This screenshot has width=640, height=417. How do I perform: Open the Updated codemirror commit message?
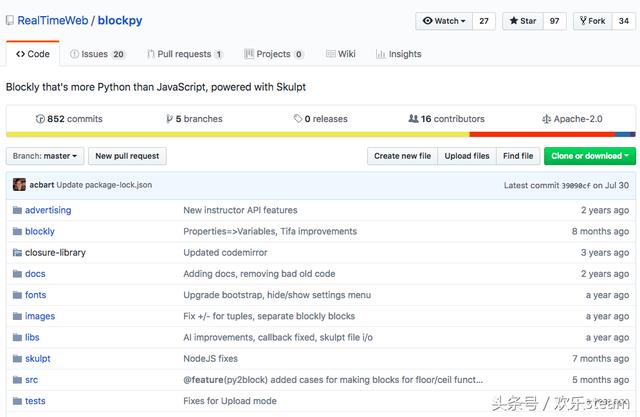pos(225,253)
